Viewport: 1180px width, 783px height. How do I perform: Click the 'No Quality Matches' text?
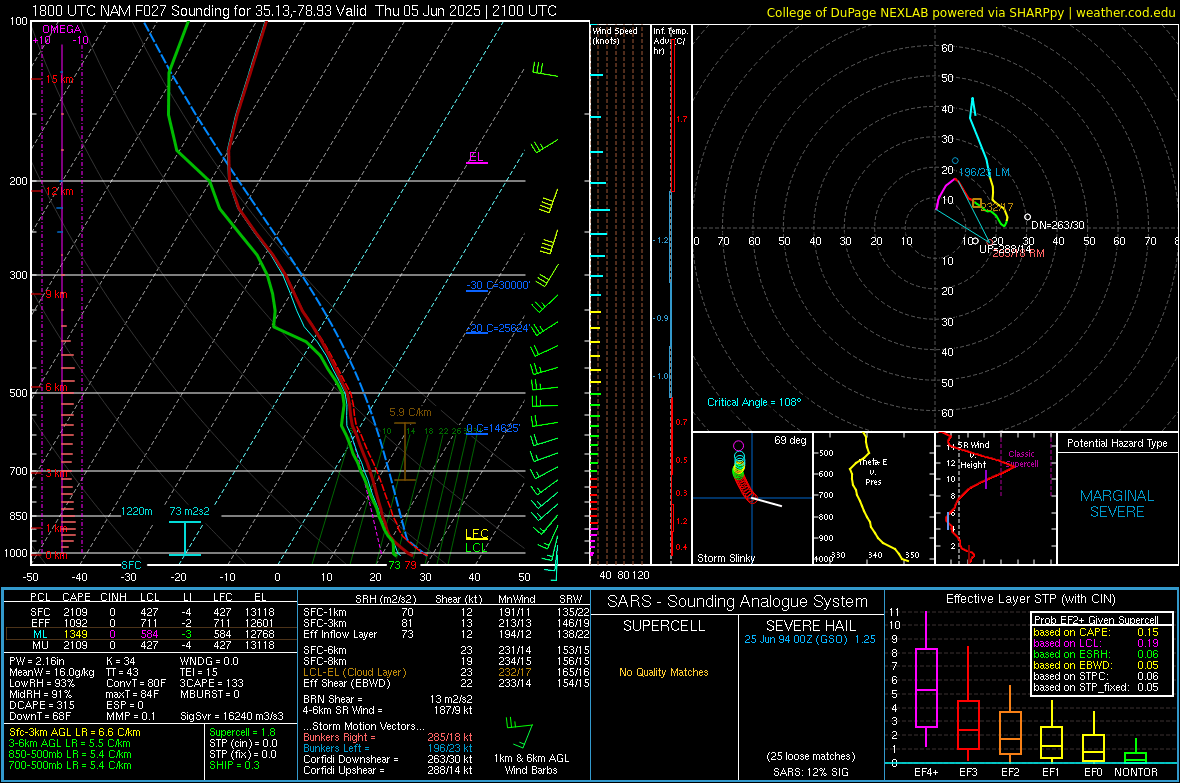(664, 672)
